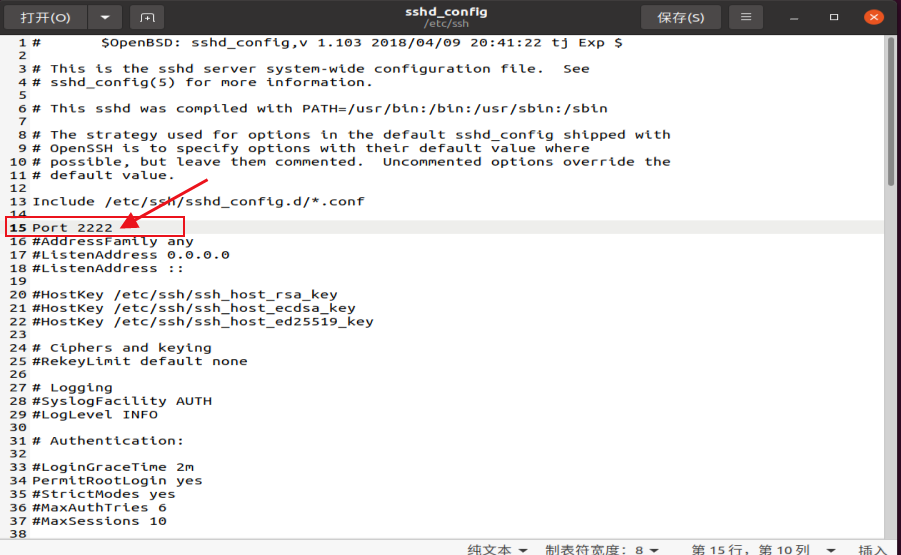Click the line '#LoginGraceTime 2m'
The height and width of the screenshot is (555, 901).
113,467
